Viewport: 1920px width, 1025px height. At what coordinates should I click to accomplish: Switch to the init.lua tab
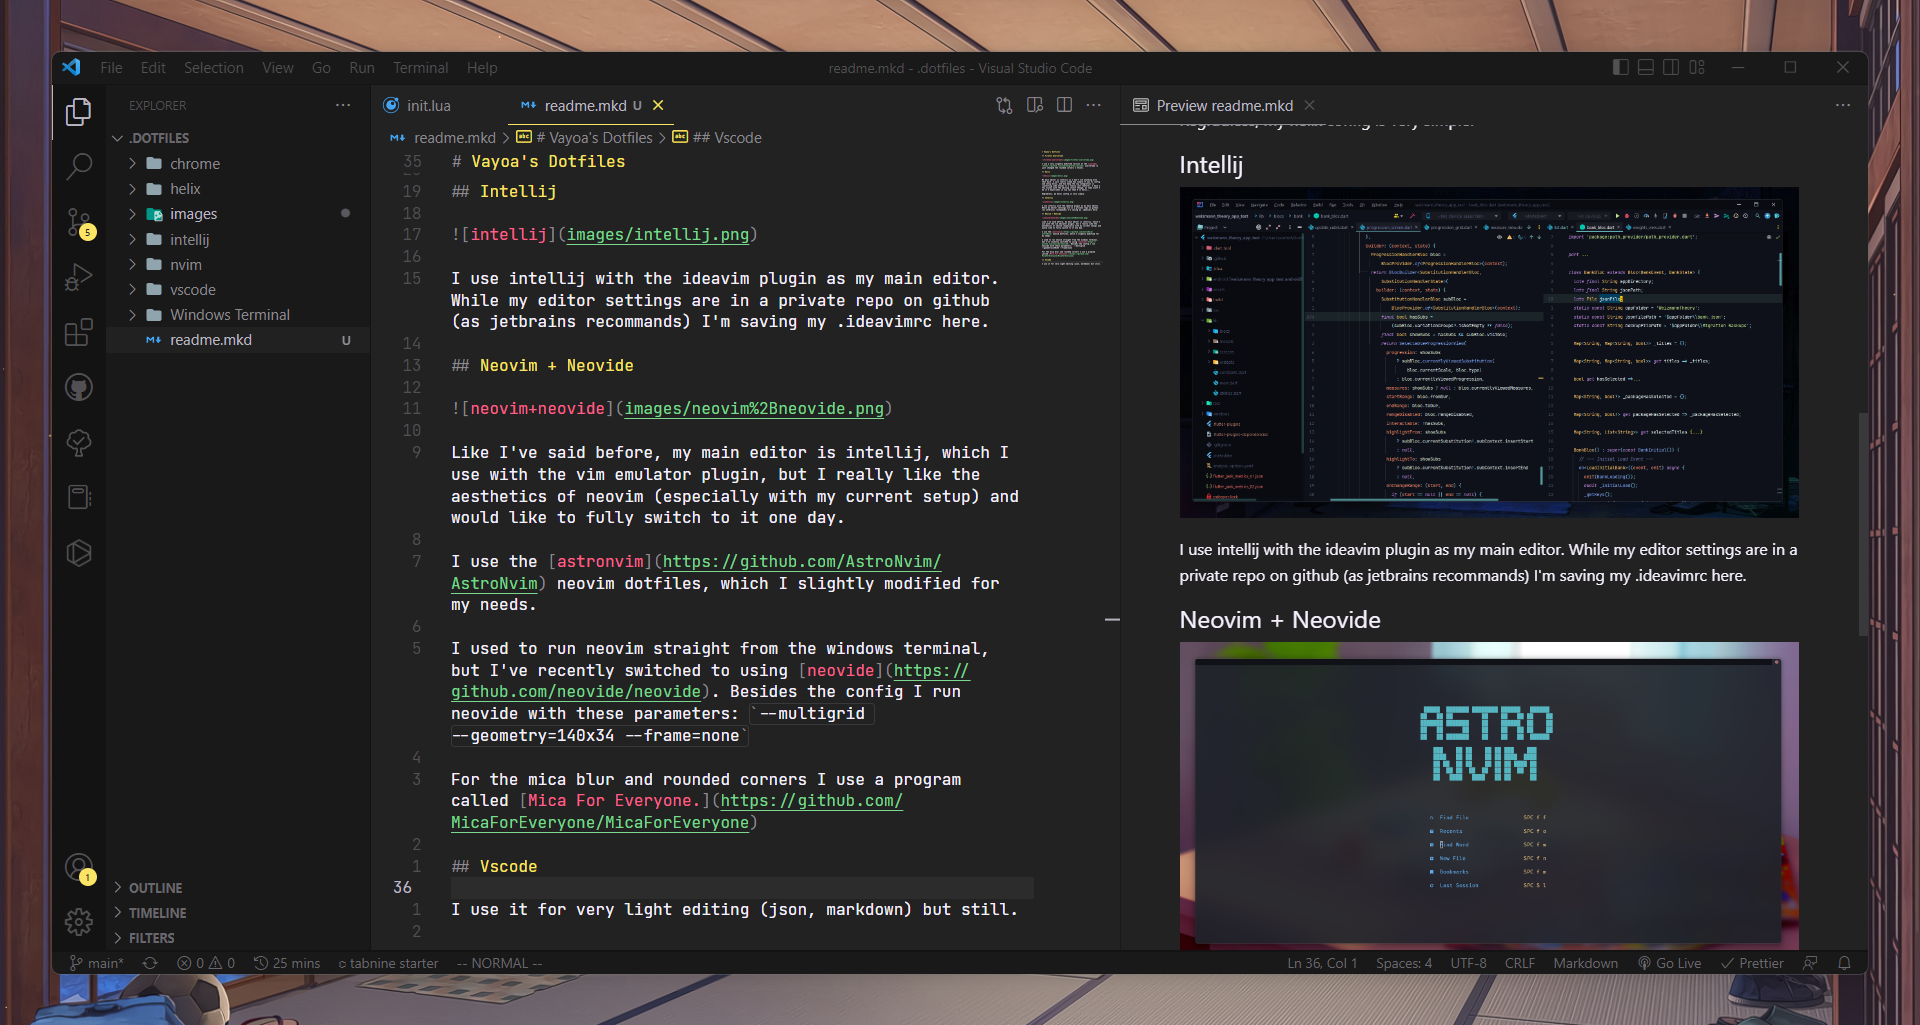[x=428, y=105]
